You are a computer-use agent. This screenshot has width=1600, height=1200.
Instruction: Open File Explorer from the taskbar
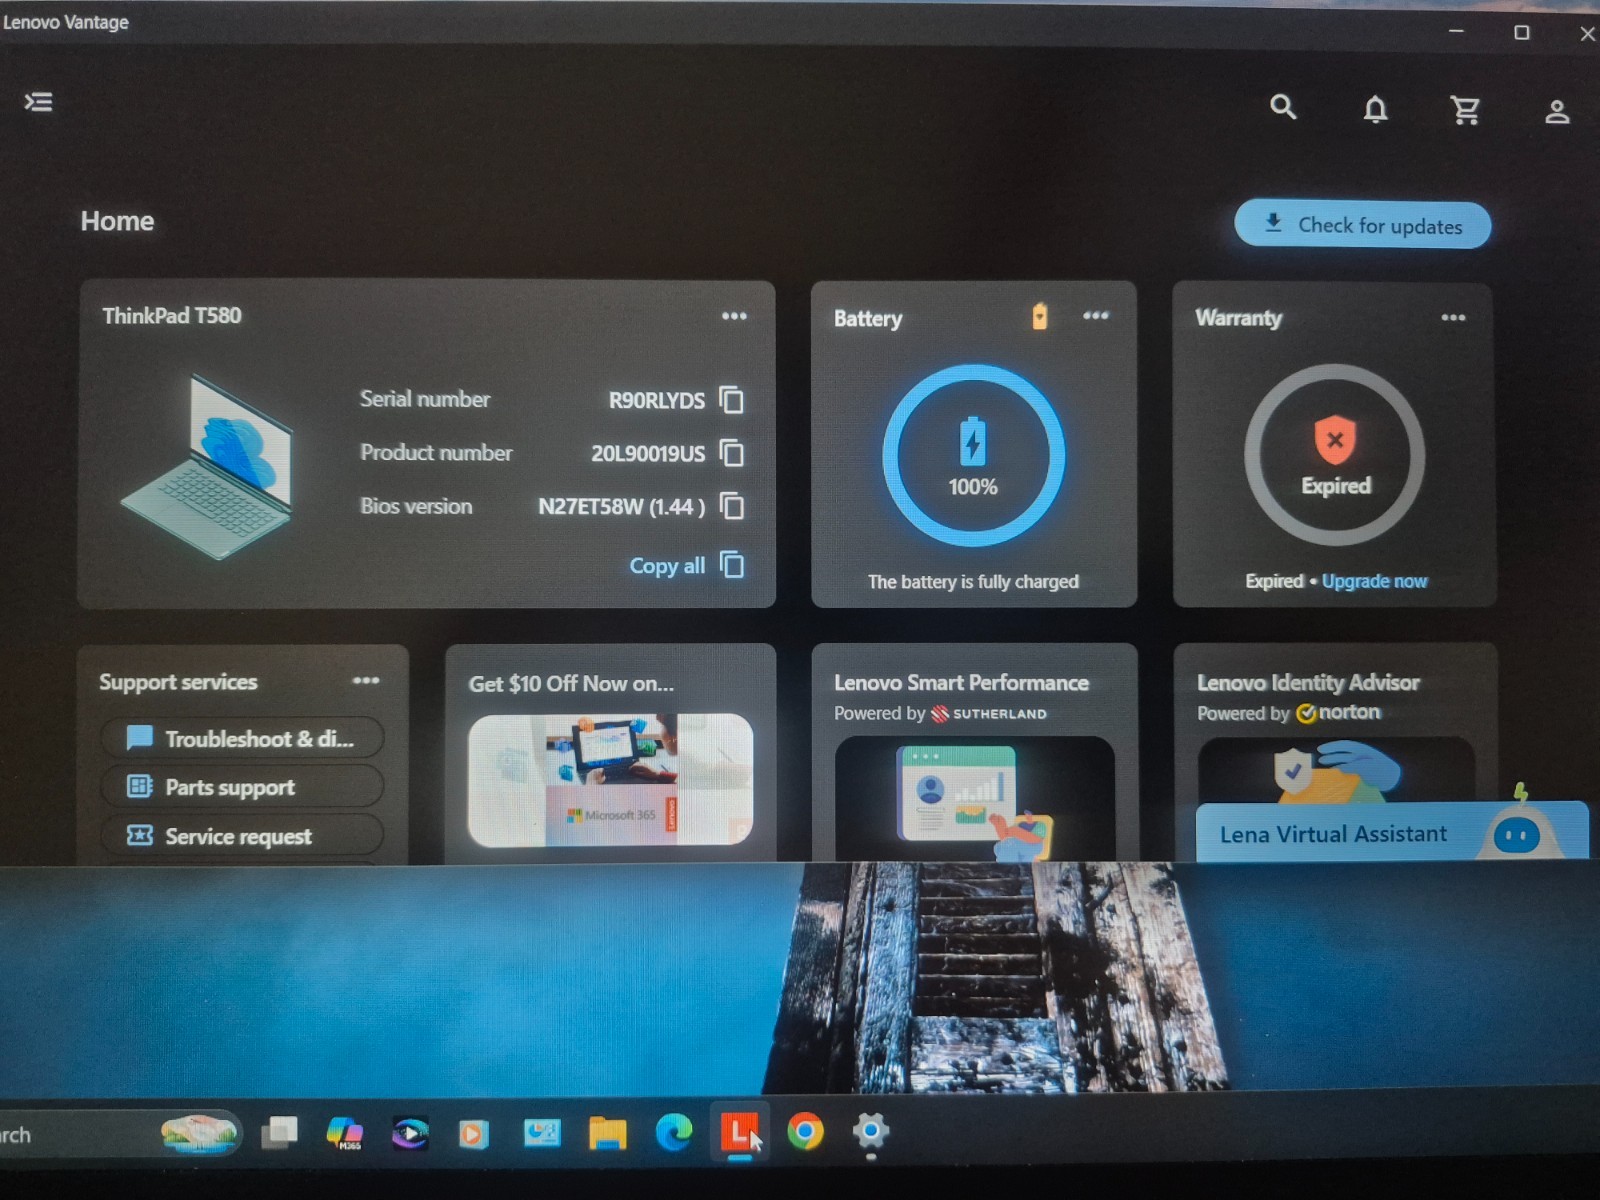click(607, 1133)
